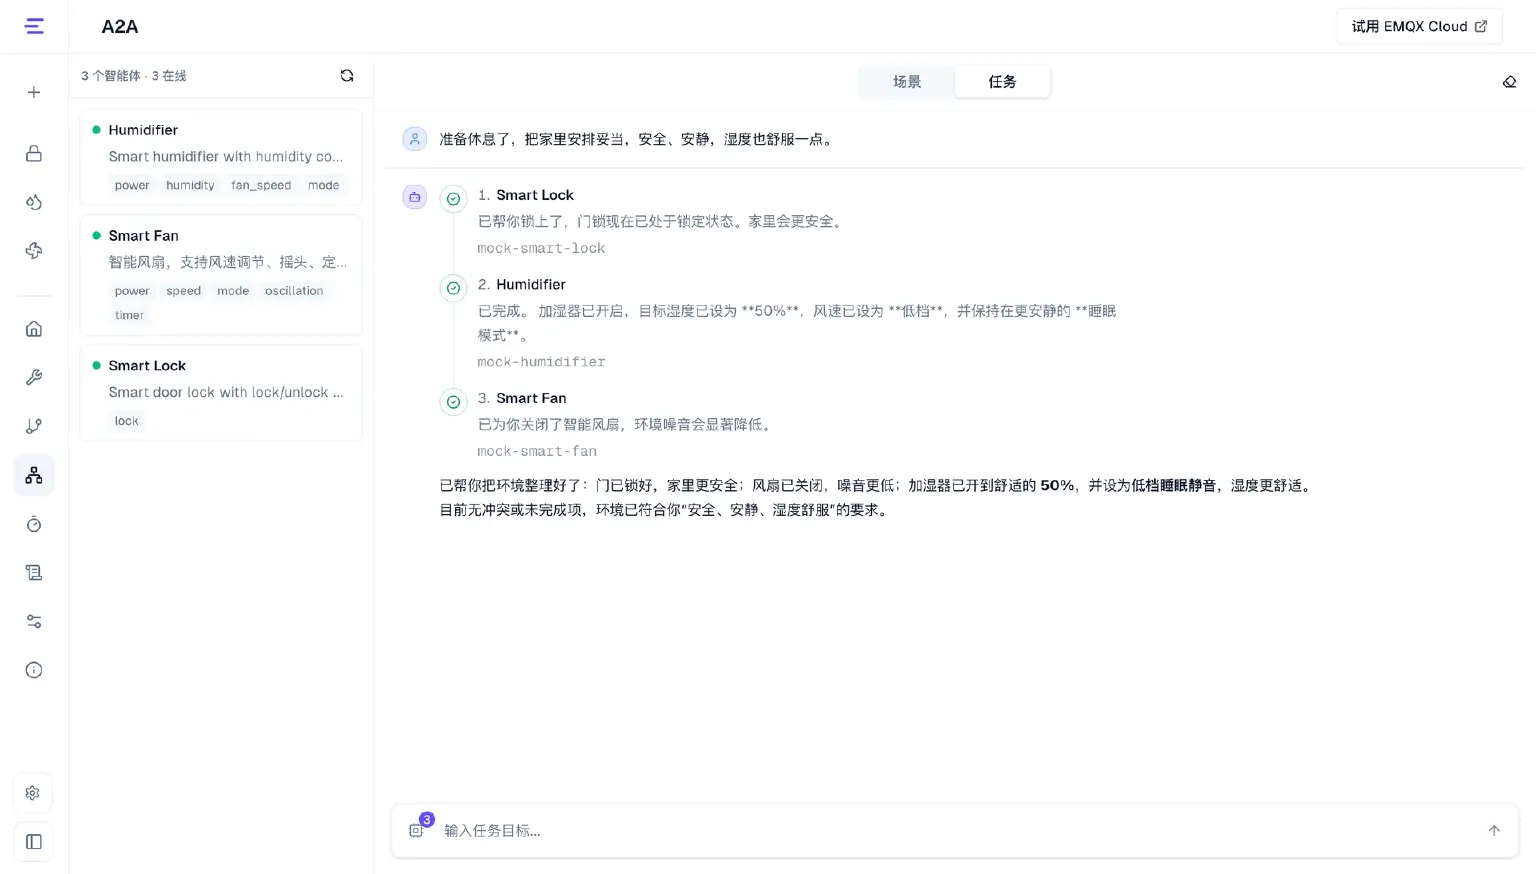Screen dimensions: 1536x874
Task: Click the refresh agents list icon
Action: 347,76
